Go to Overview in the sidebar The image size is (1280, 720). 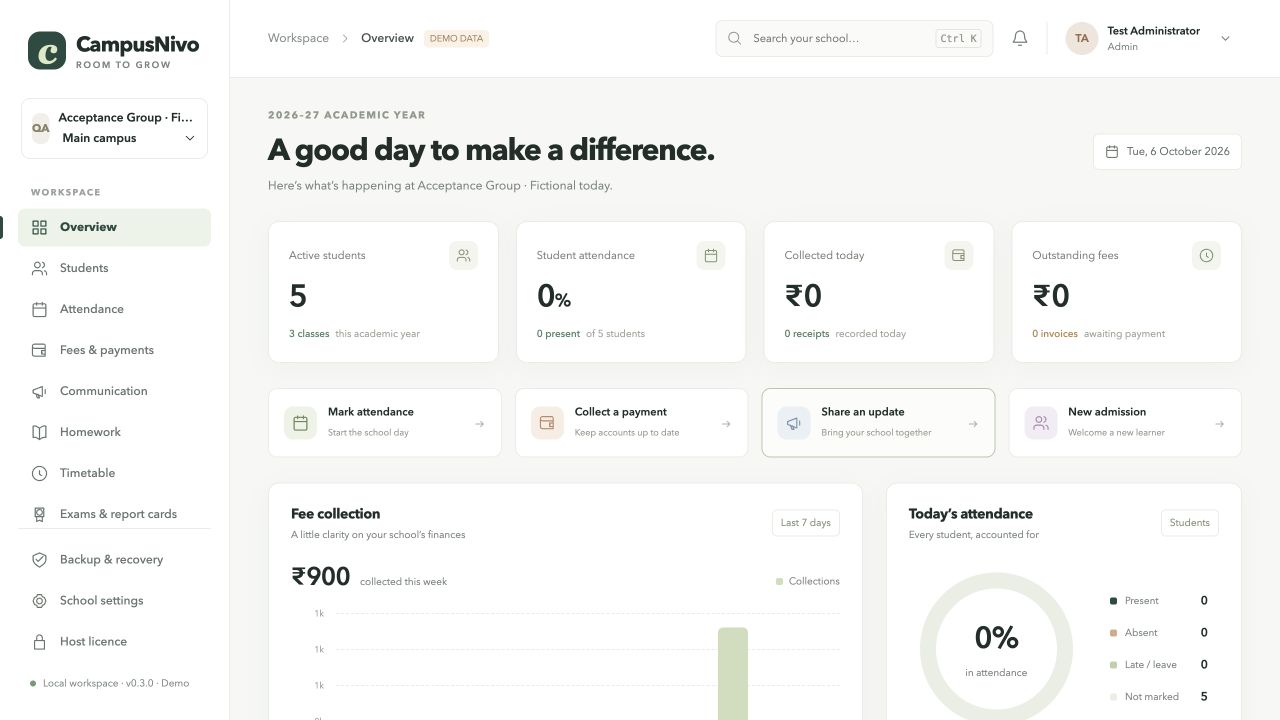coord(114,227)
